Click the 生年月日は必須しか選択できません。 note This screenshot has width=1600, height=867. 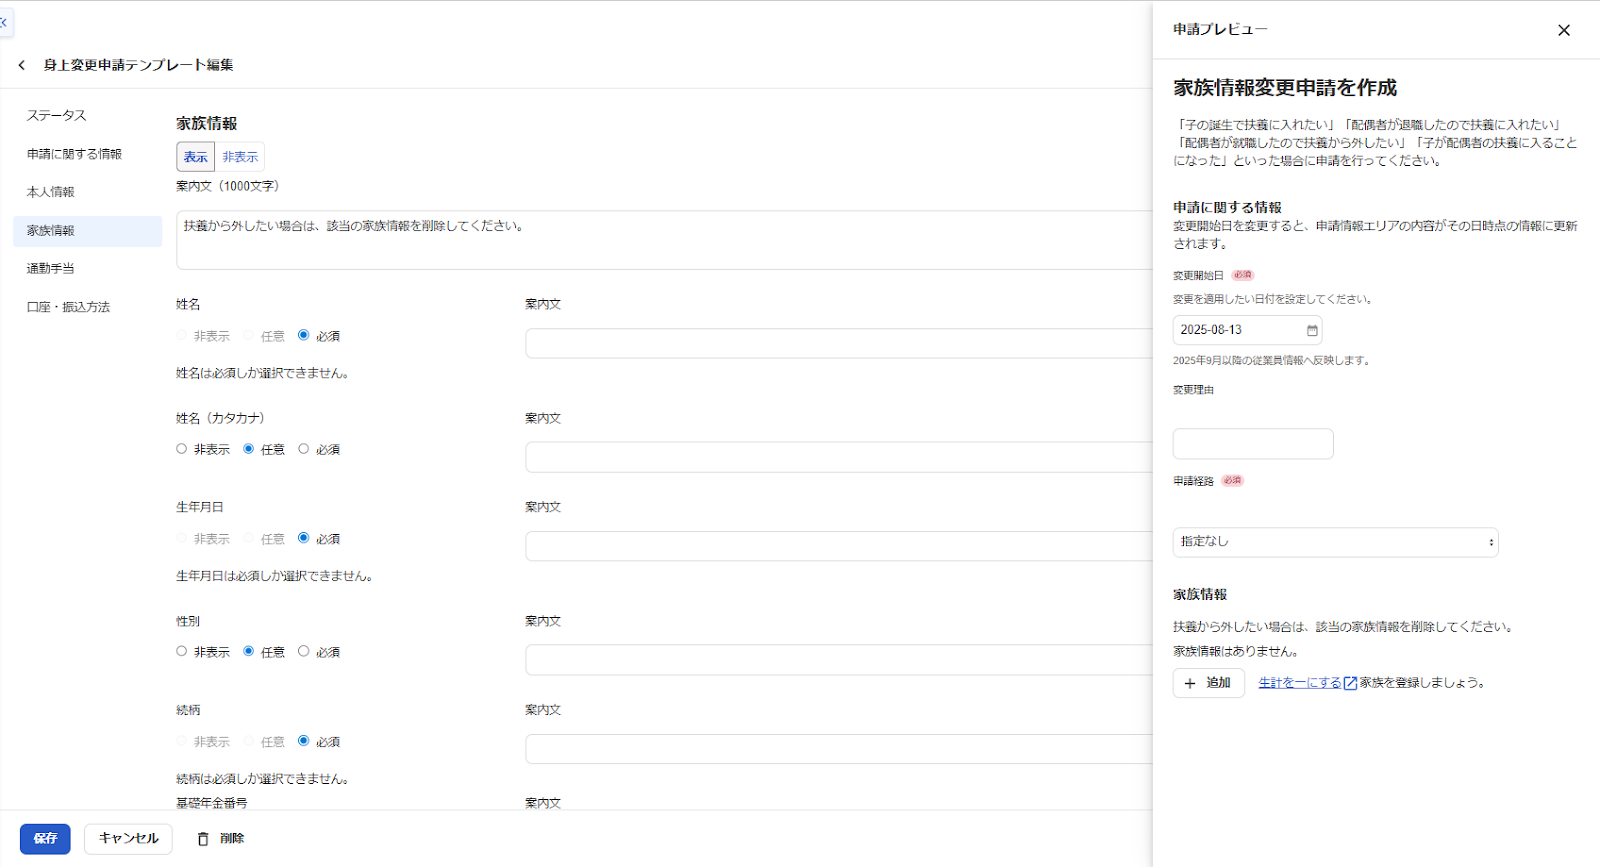(274, 576)
